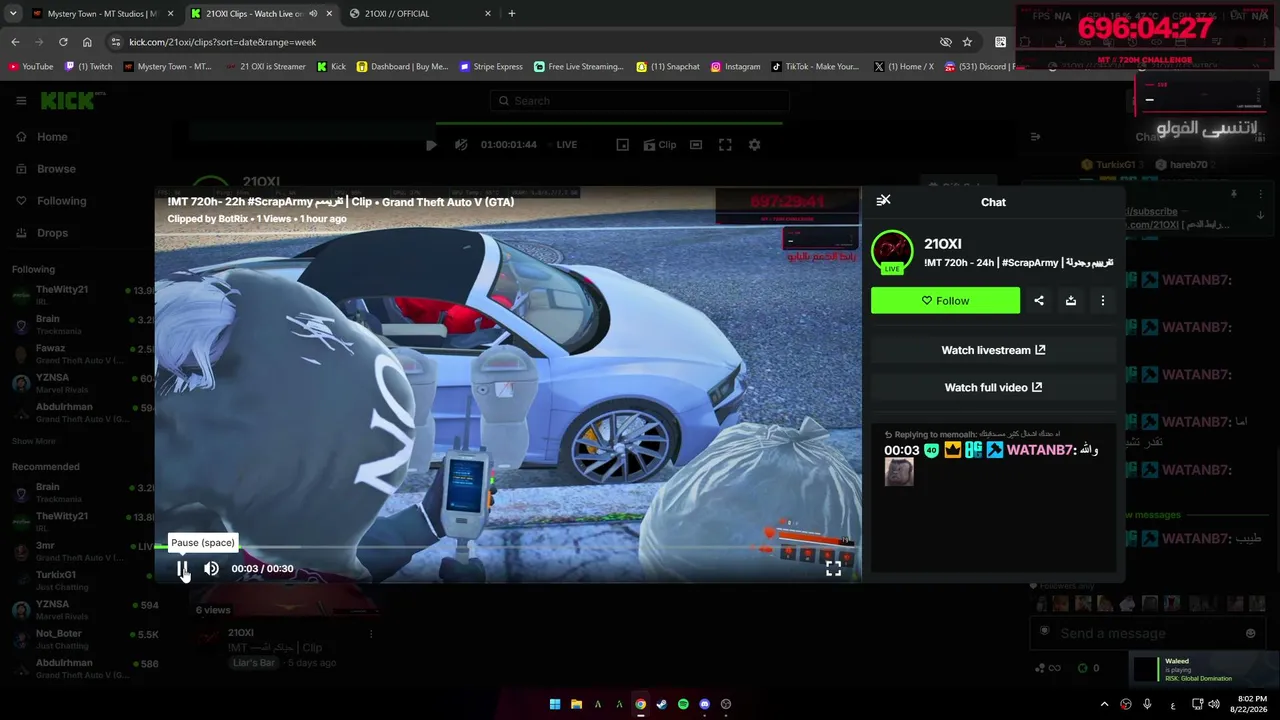Image resolution: width=1280 pixels, height=720 pixels.
Task: Open a new browser tab
Action: 512,14
